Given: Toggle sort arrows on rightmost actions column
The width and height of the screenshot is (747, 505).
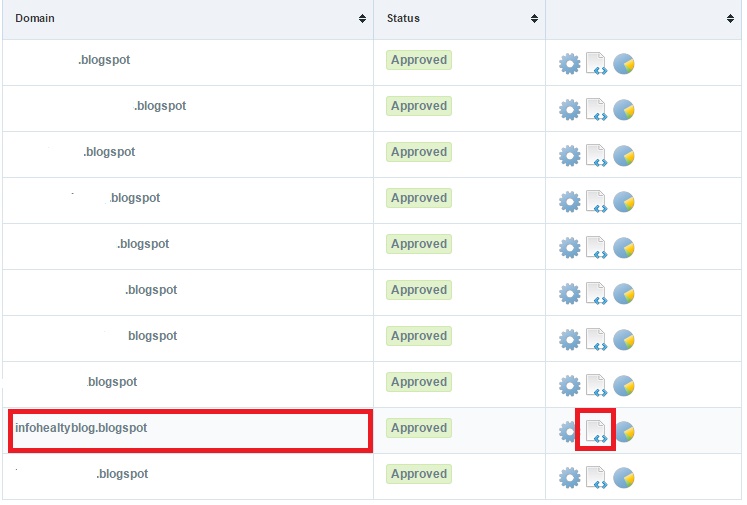Looking at the screenshot, I should (x=731, y=19).
